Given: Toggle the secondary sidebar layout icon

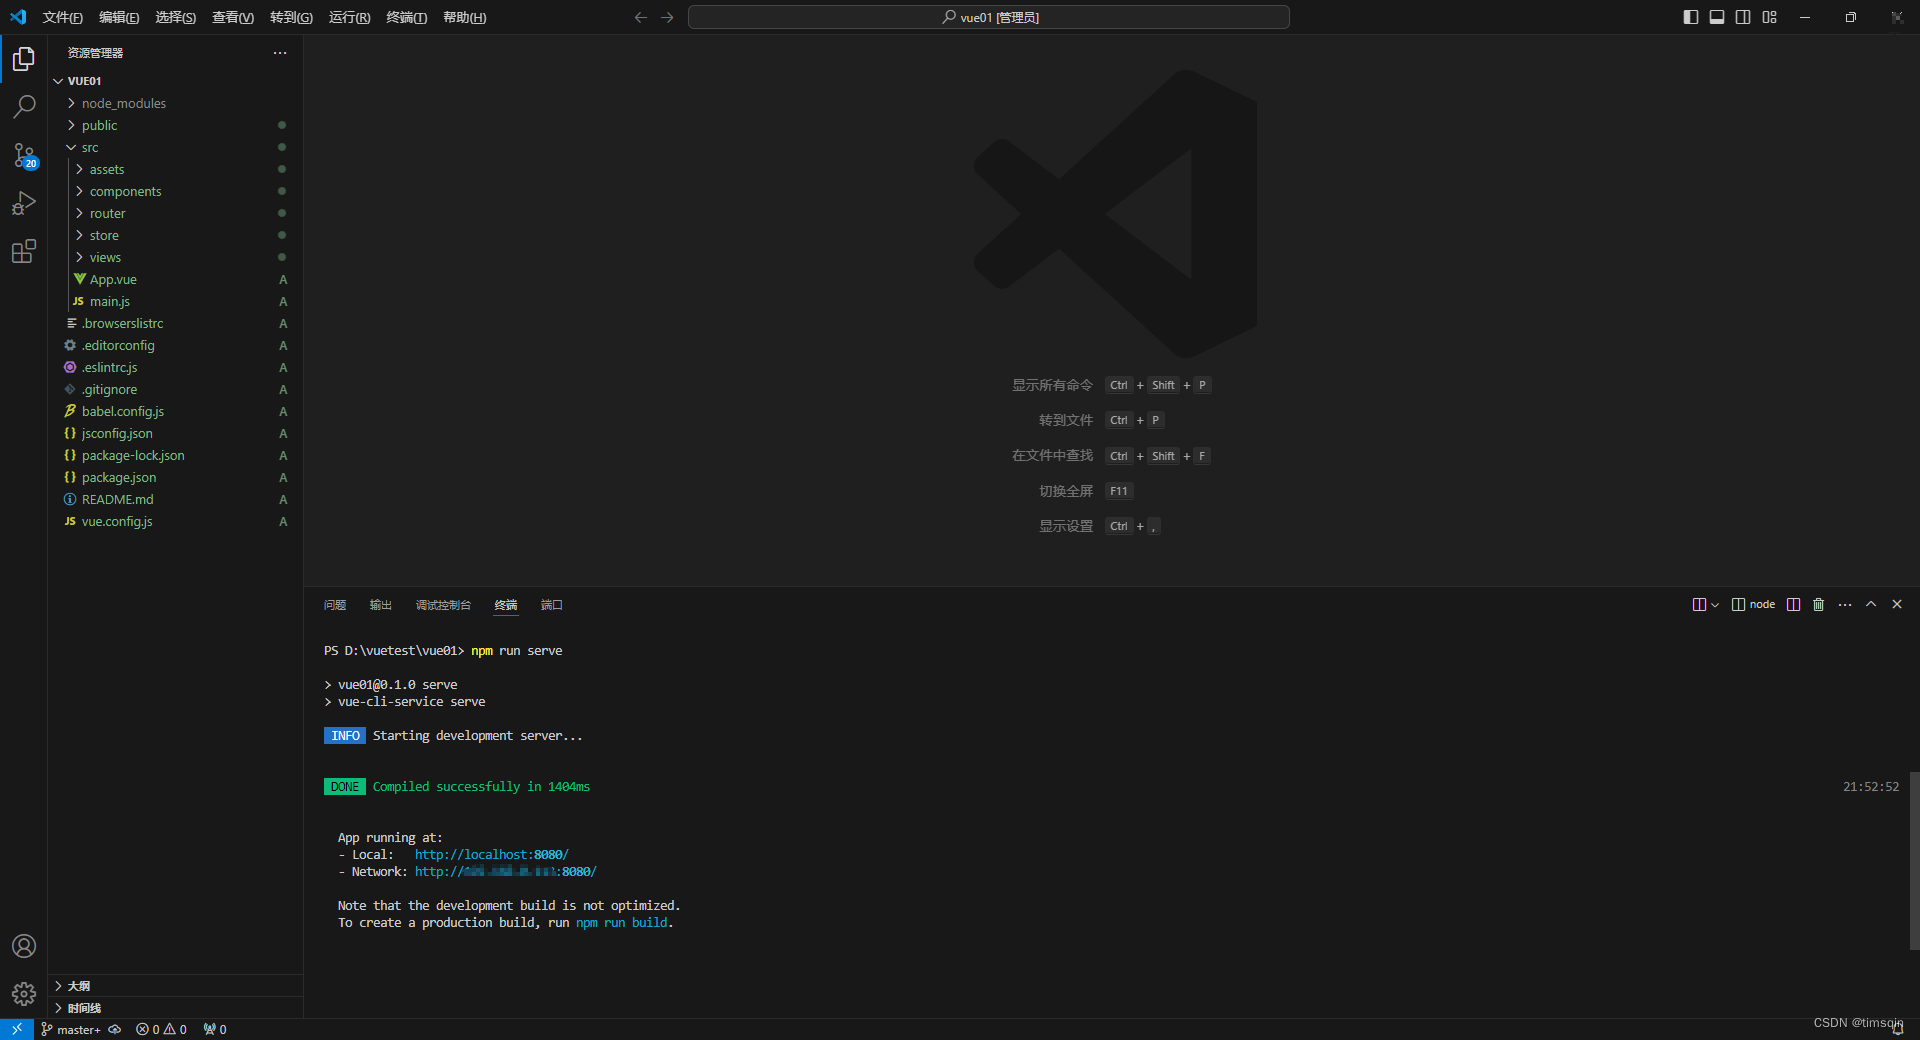Looking at the screenshot, I should 1743,17.
